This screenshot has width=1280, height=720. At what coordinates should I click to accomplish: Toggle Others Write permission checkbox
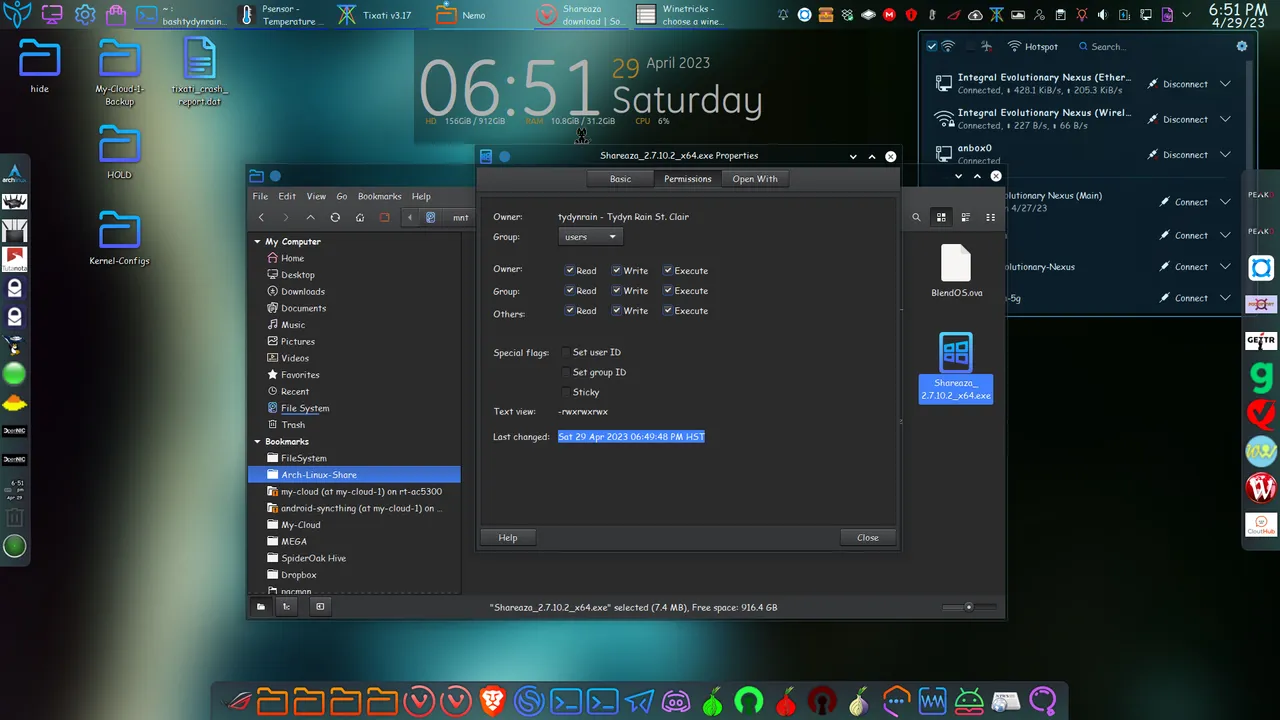[617, 311]
